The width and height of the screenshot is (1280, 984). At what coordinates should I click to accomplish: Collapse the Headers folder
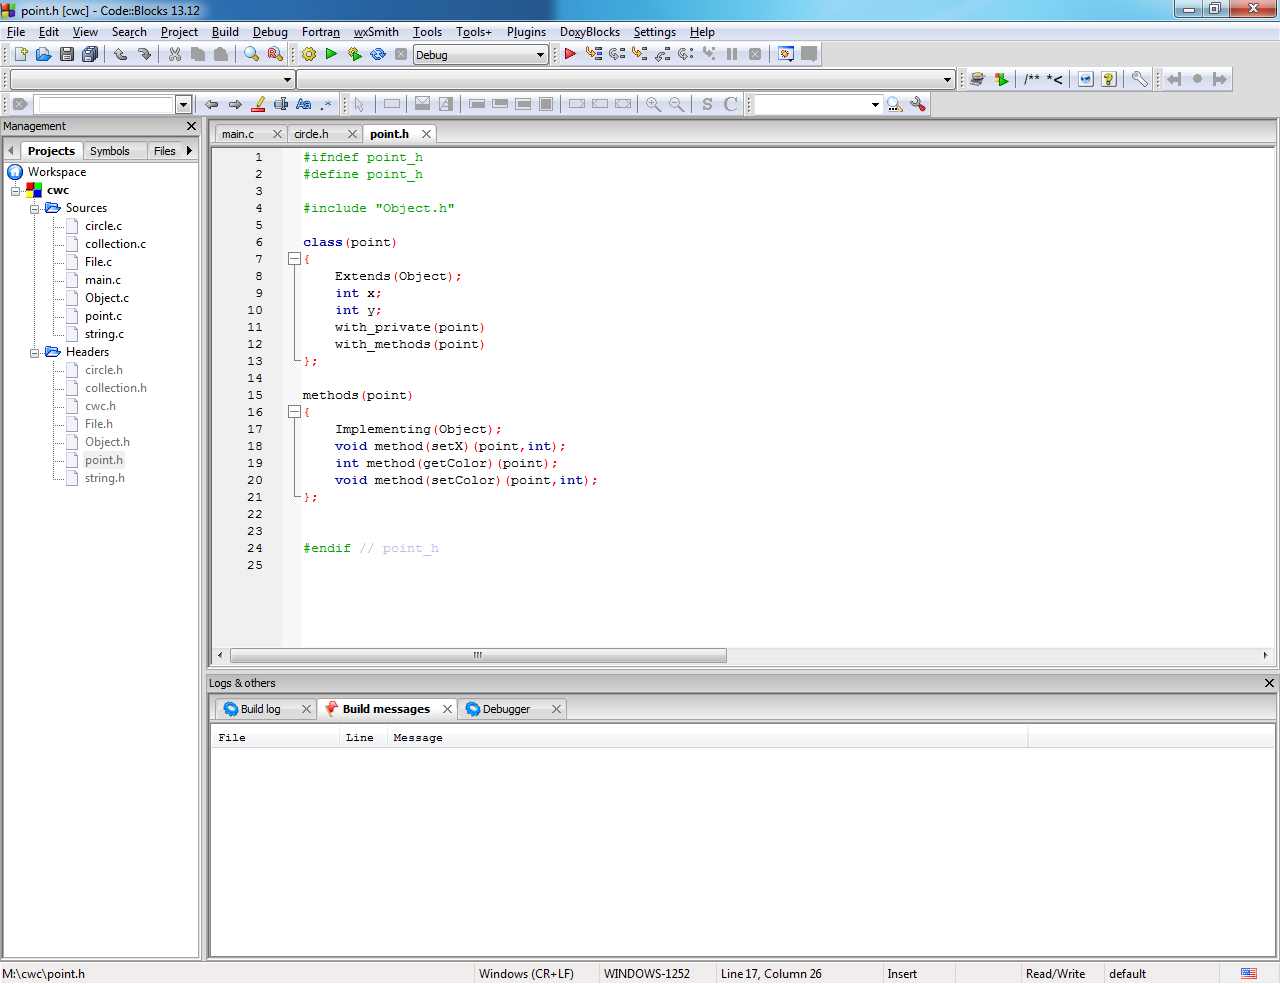pyautogui.click(x=34, y=352)
